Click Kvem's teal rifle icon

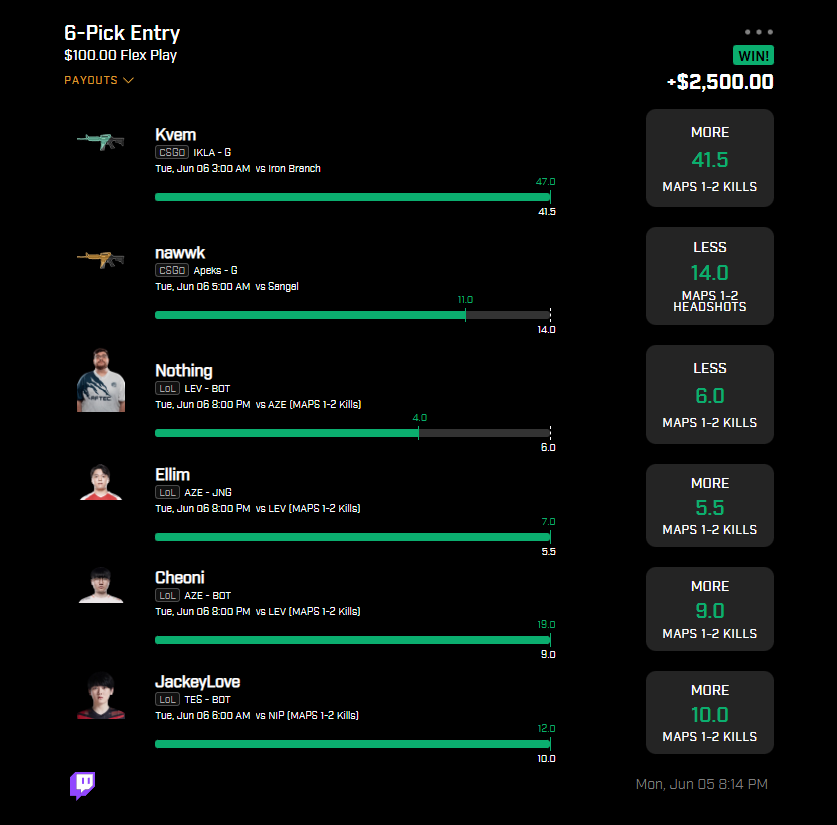(101, 141)
